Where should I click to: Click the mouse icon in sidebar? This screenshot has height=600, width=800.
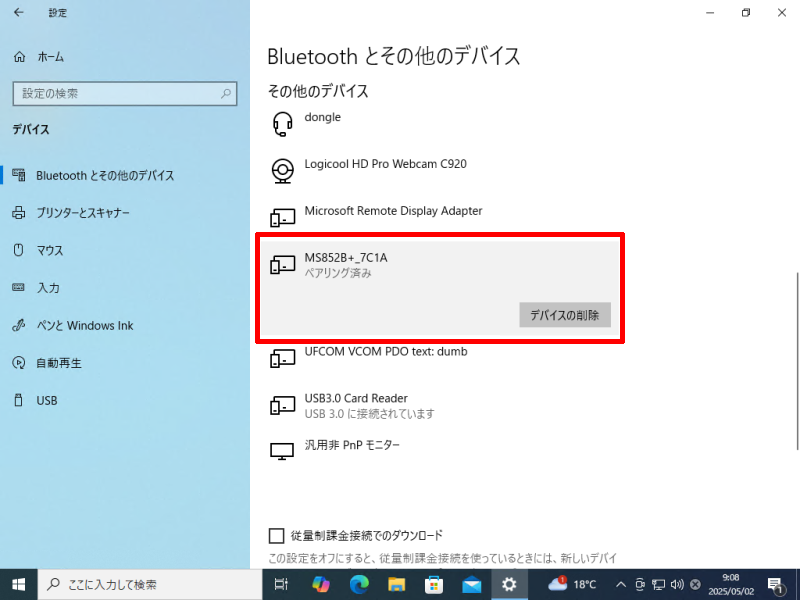[18, 250]
